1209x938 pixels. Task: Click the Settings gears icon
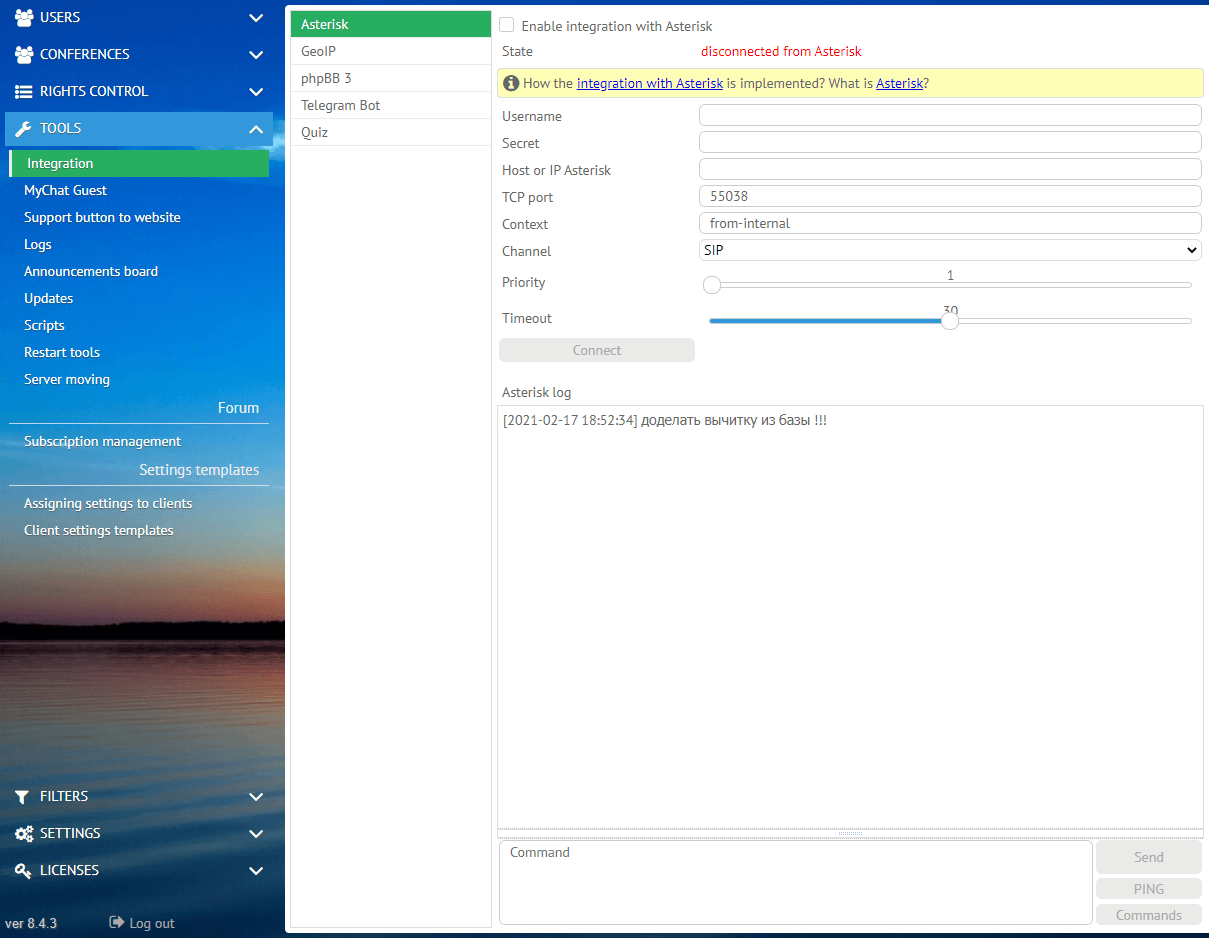pos(24,834)
